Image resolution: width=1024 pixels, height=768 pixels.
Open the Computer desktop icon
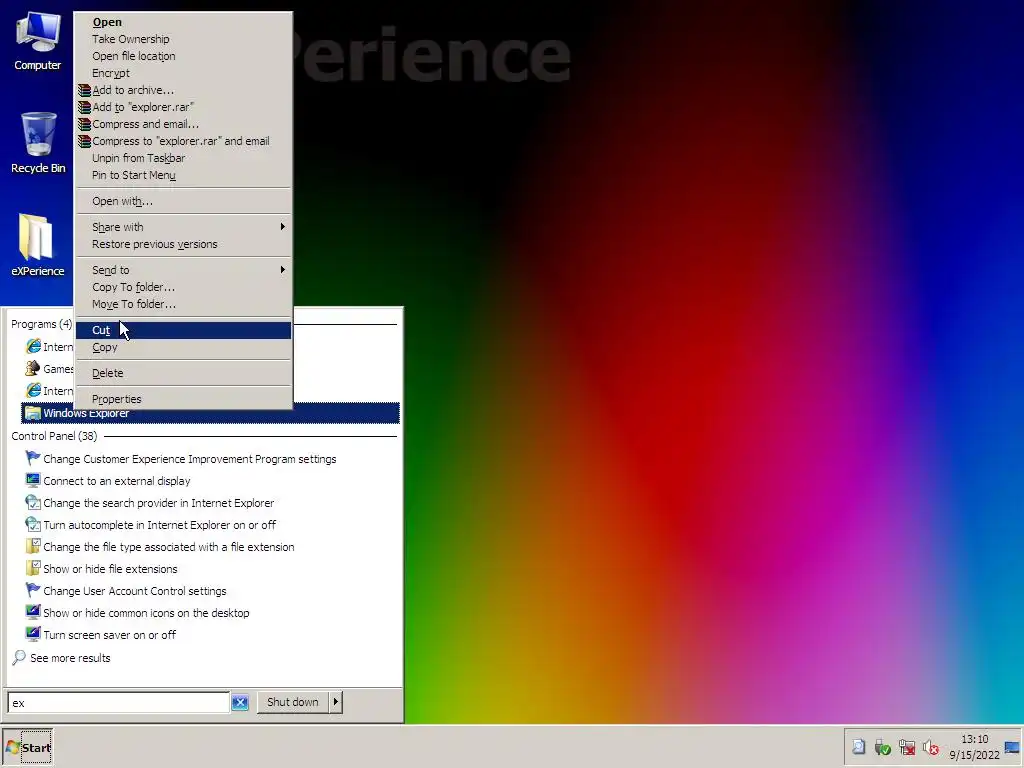tap(38, 41)
